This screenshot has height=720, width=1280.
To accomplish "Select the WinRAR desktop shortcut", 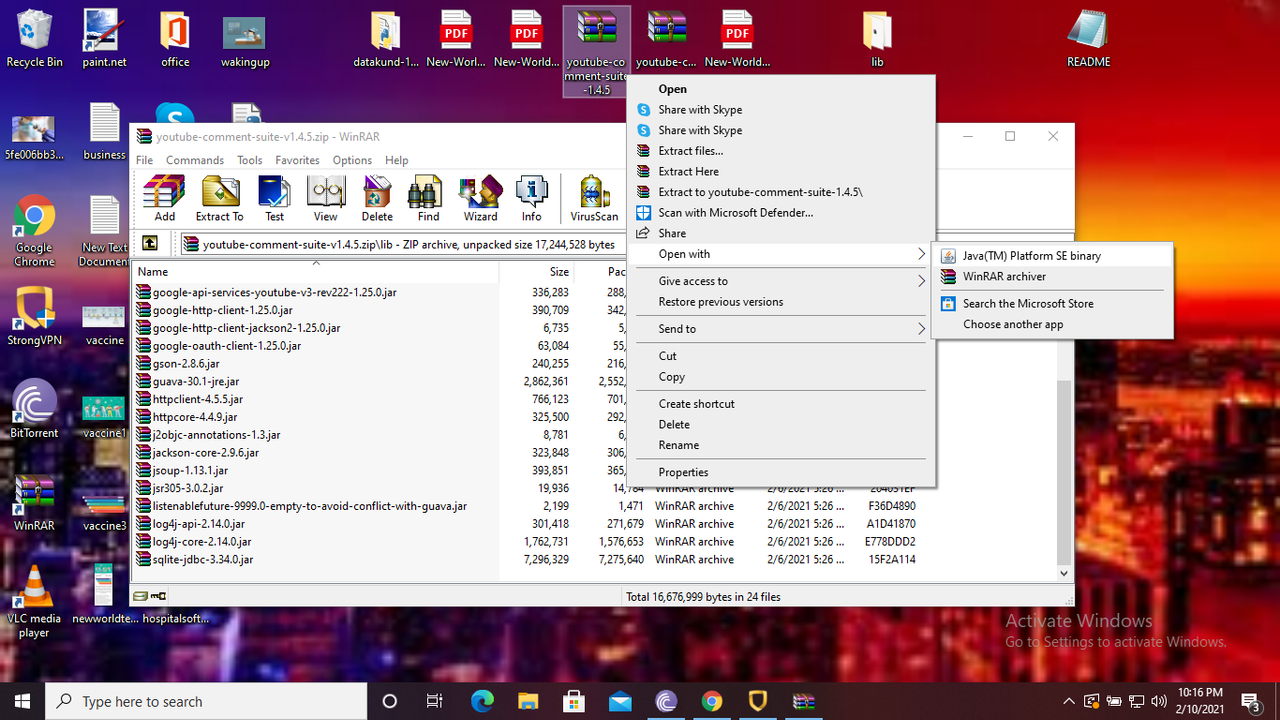I will tap(34, 502).
